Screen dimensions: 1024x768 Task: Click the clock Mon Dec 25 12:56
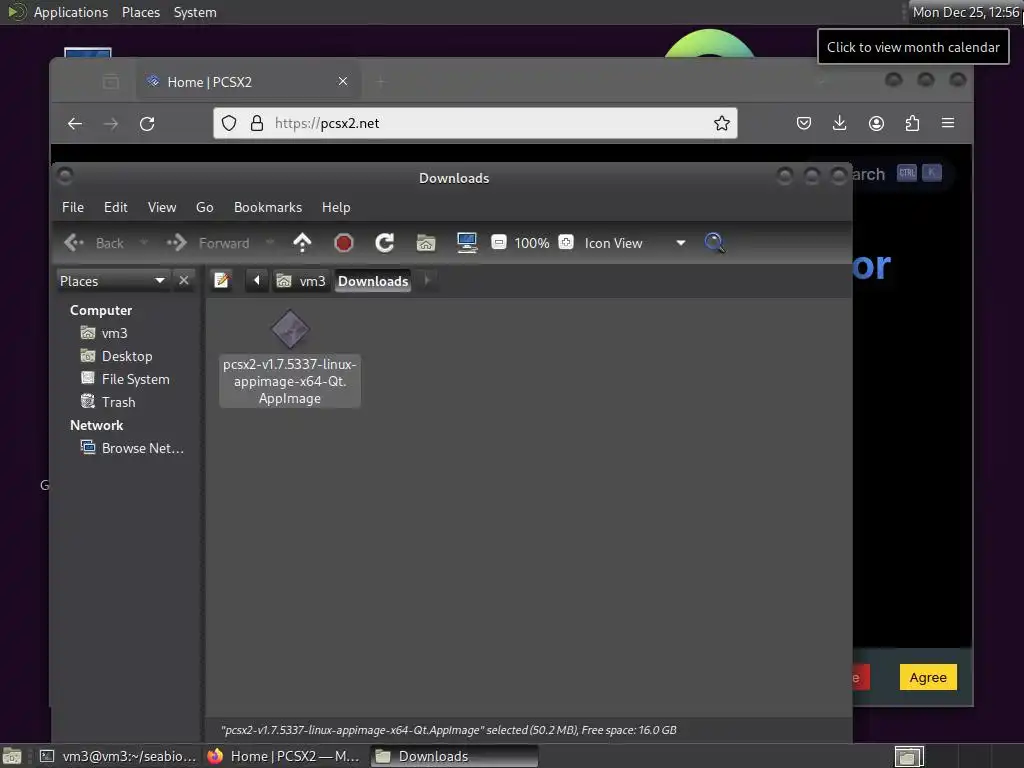click(x=965, y=12)
